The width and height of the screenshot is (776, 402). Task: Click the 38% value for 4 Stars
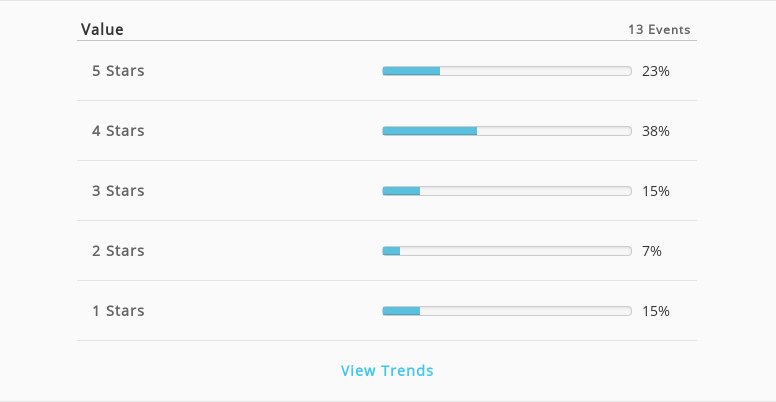(x=656, y=131)
